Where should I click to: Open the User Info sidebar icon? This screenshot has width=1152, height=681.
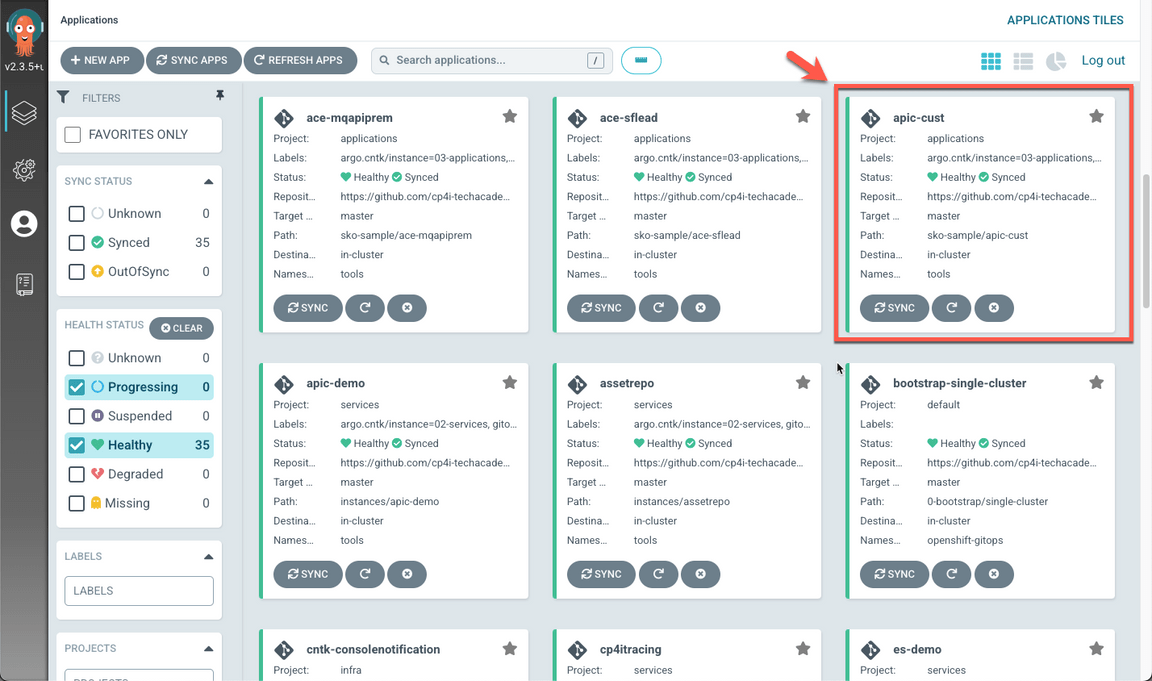[24, 224]
